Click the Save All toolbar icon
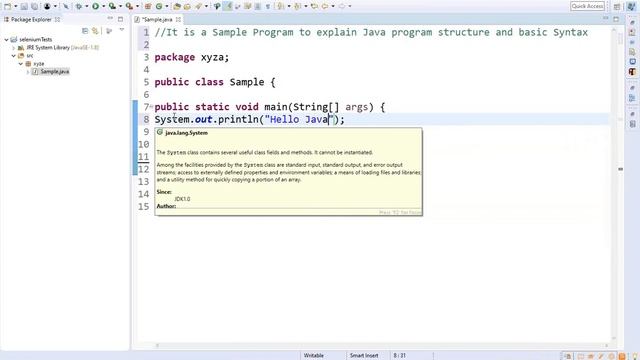Screen dimensions: 640x360 (x=34, y=6)
